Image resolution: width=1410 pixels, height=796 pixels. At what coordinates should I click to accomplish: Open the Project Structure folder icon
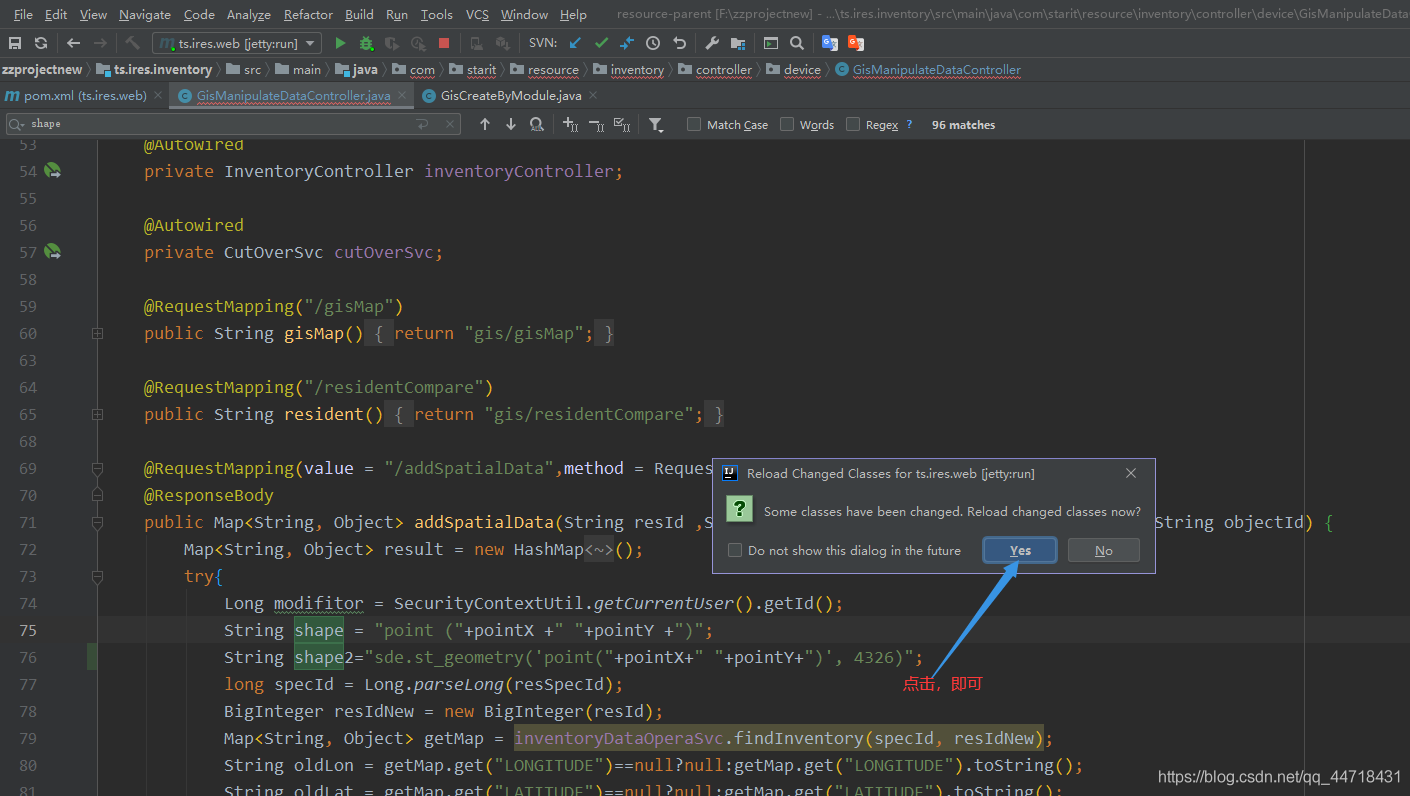coord(738,43)
